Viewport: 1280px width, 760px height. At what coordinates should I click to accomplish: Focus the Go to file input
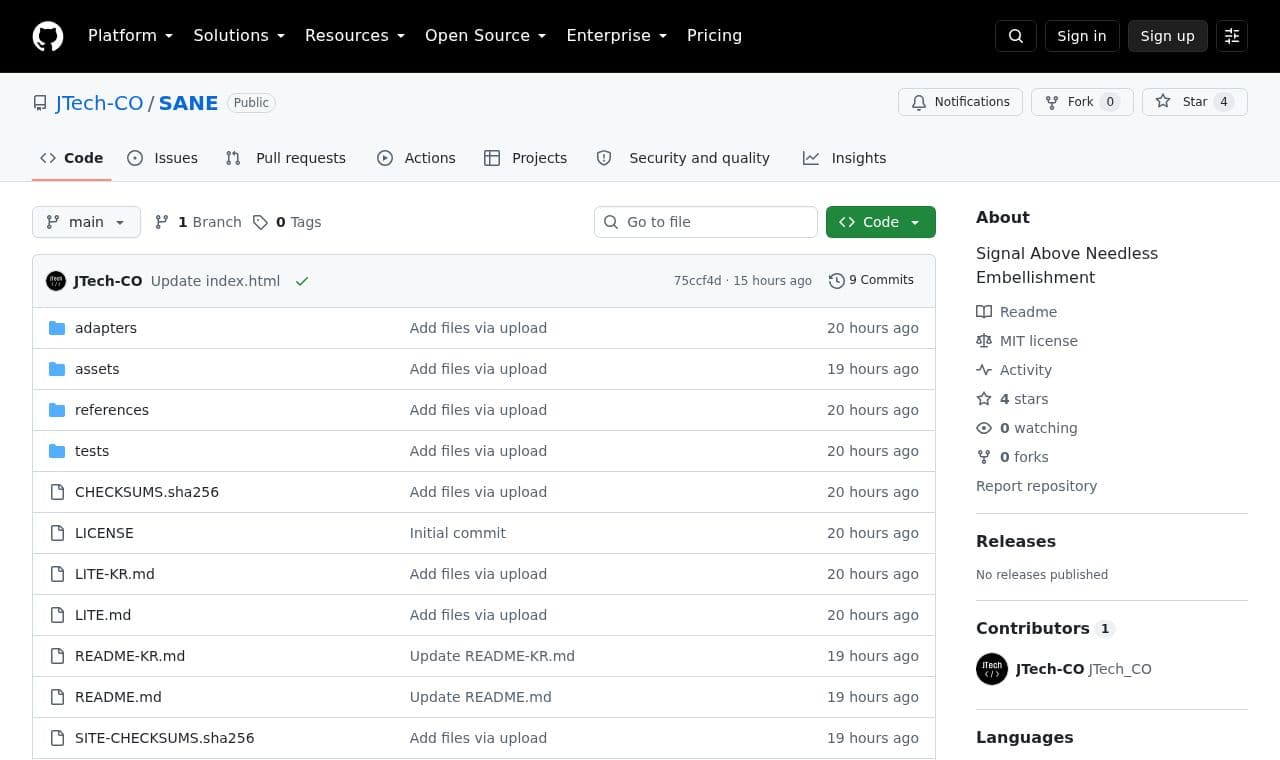click(x=706, y=222)
